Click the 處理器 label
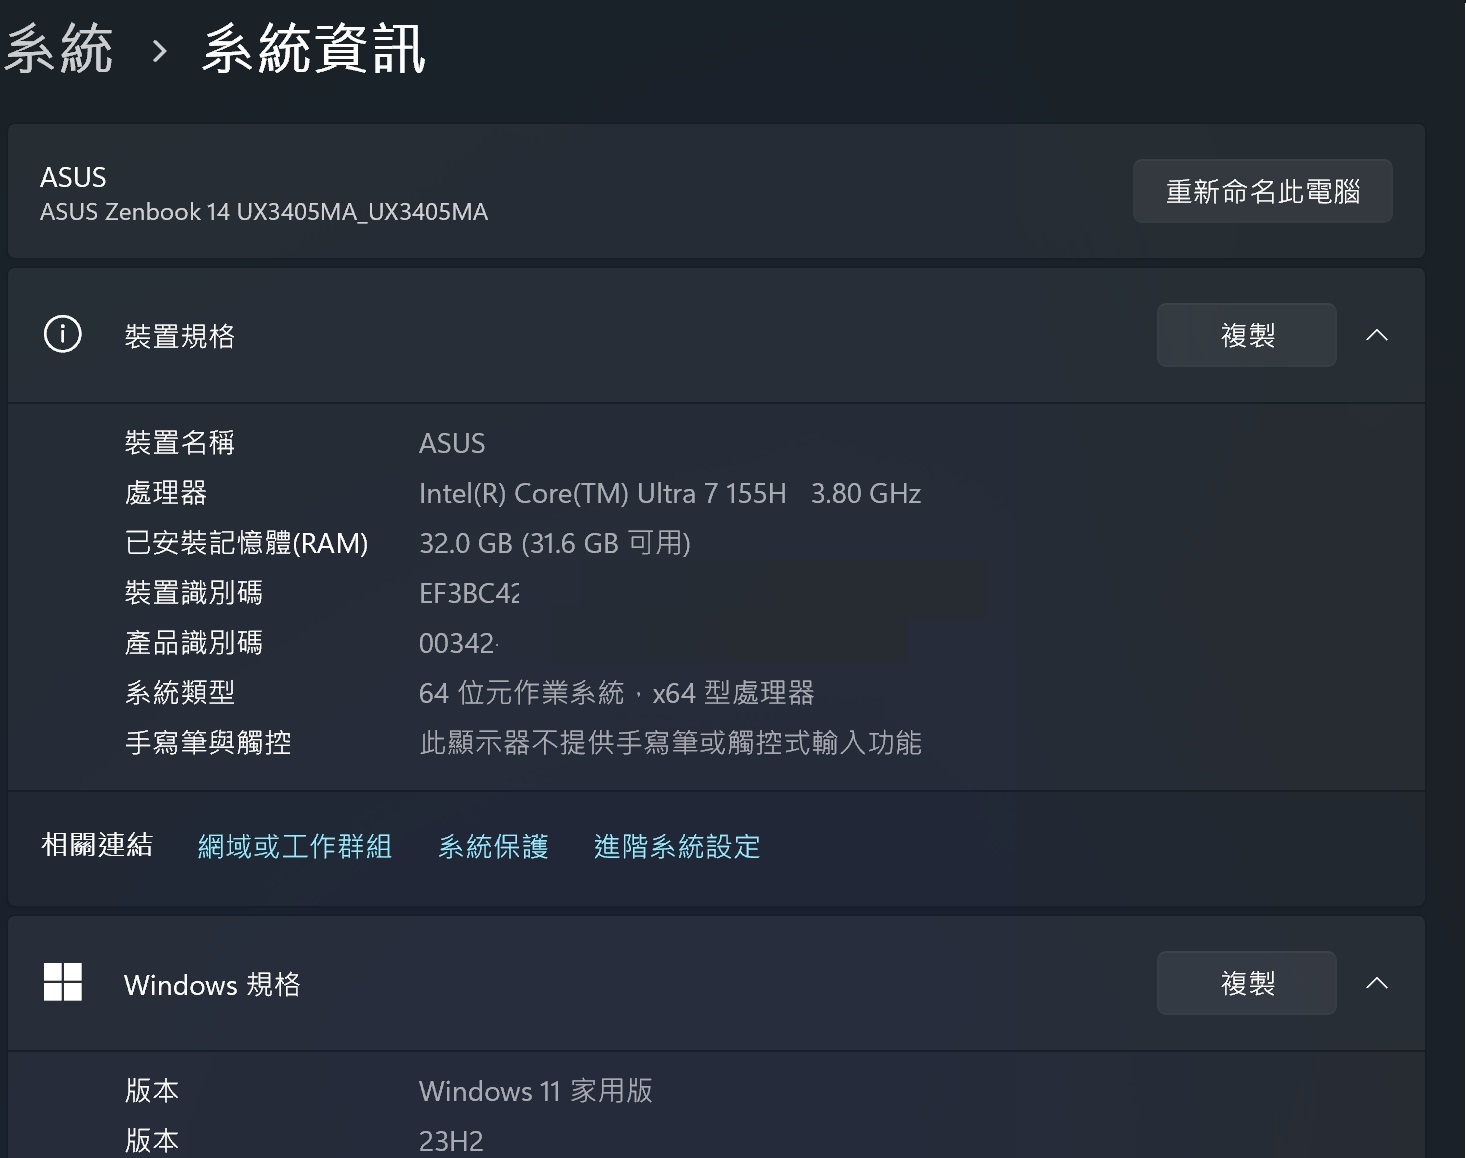 [x=166, y=492]
